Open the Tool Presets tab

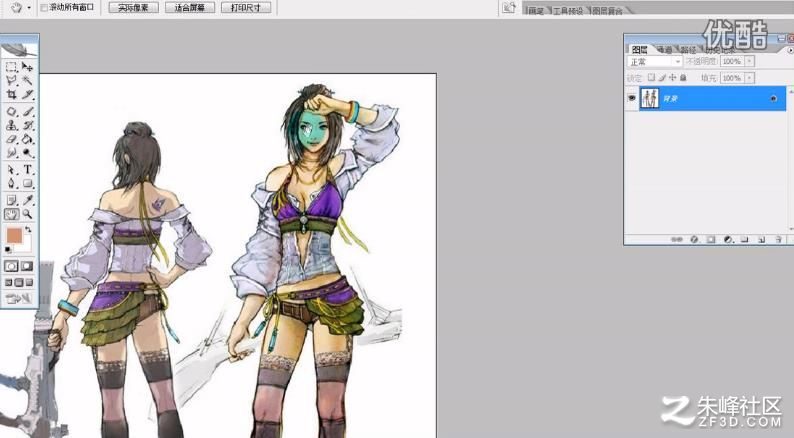[568, 11]
